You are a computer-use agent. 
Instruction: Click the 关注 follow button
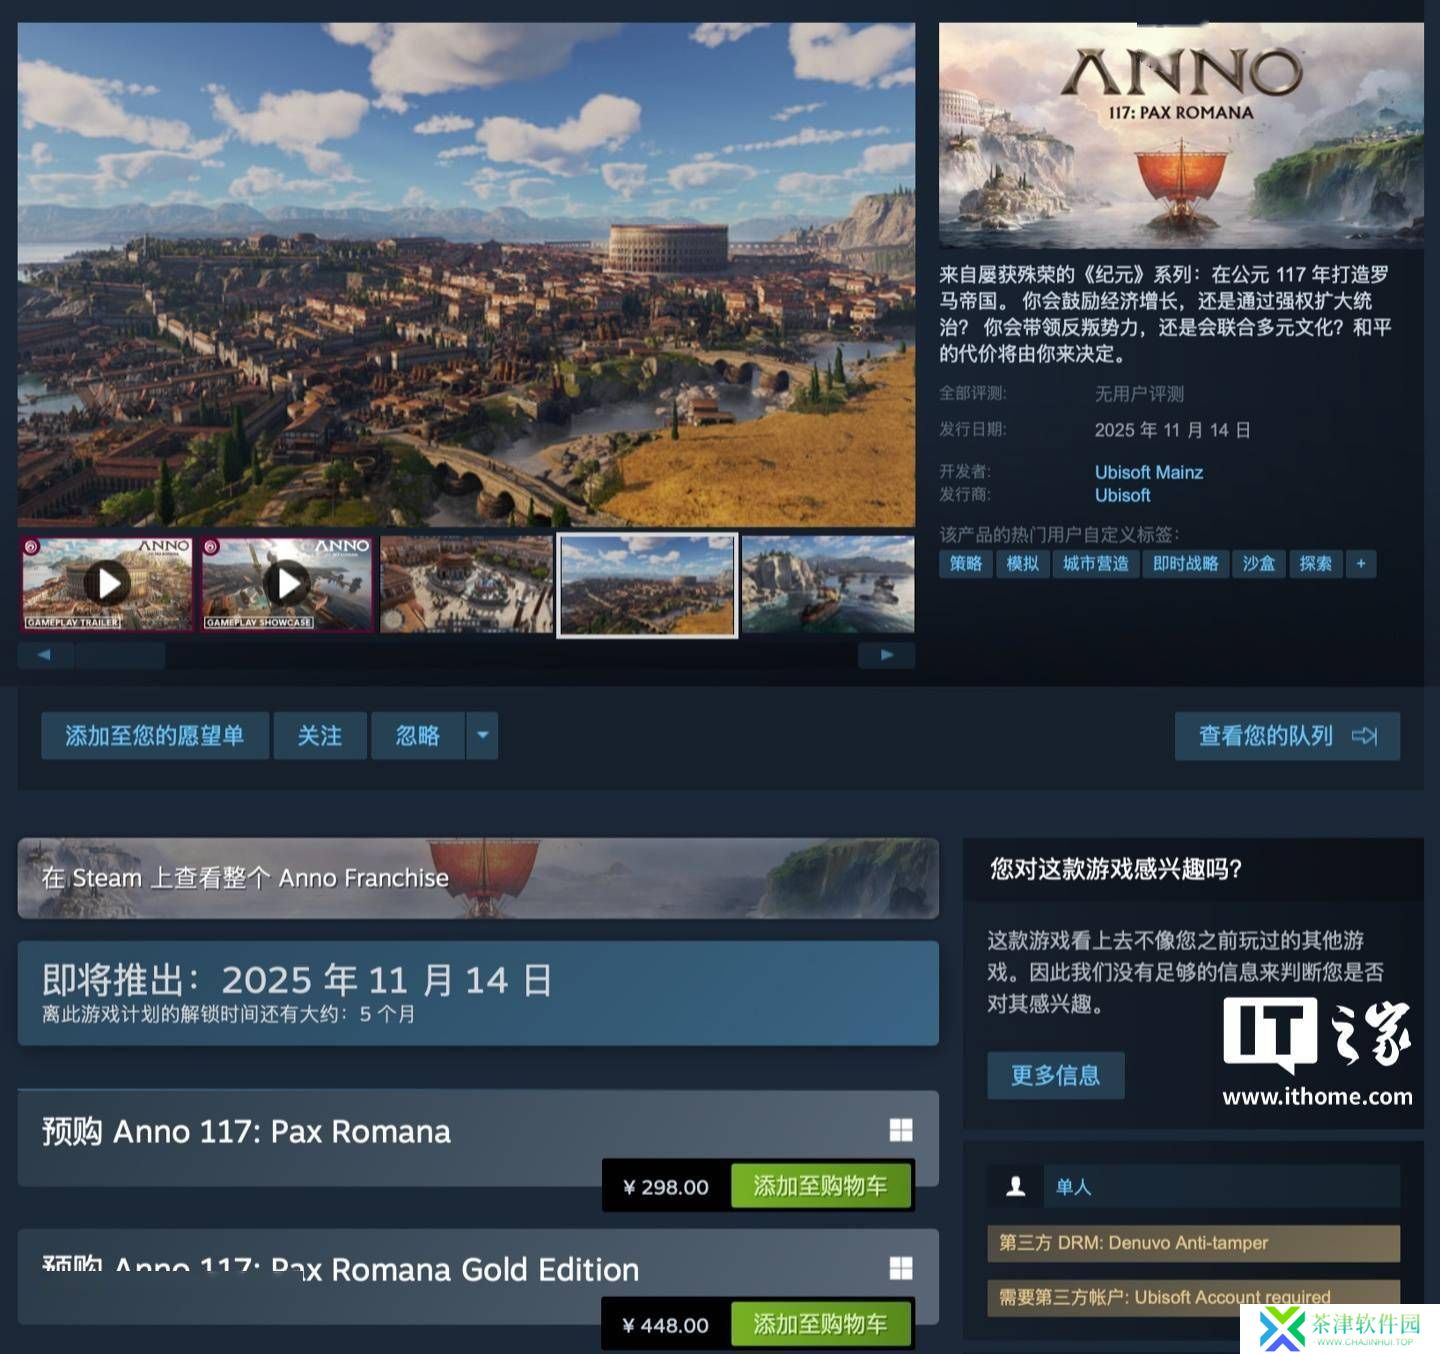320,736
